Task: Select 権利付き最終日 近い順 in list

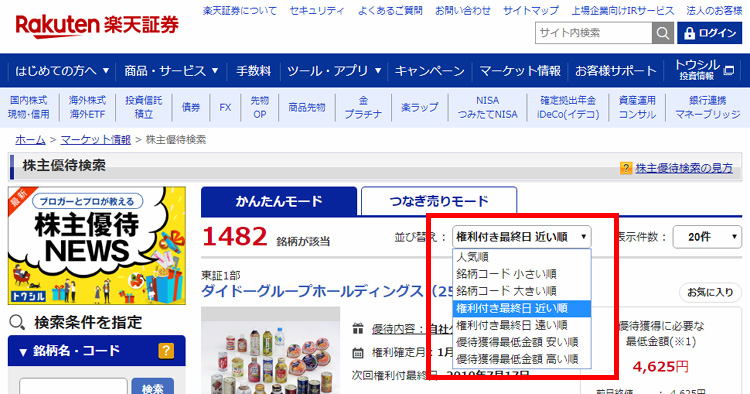Action: pyautogui.click(x=521, y=308)
